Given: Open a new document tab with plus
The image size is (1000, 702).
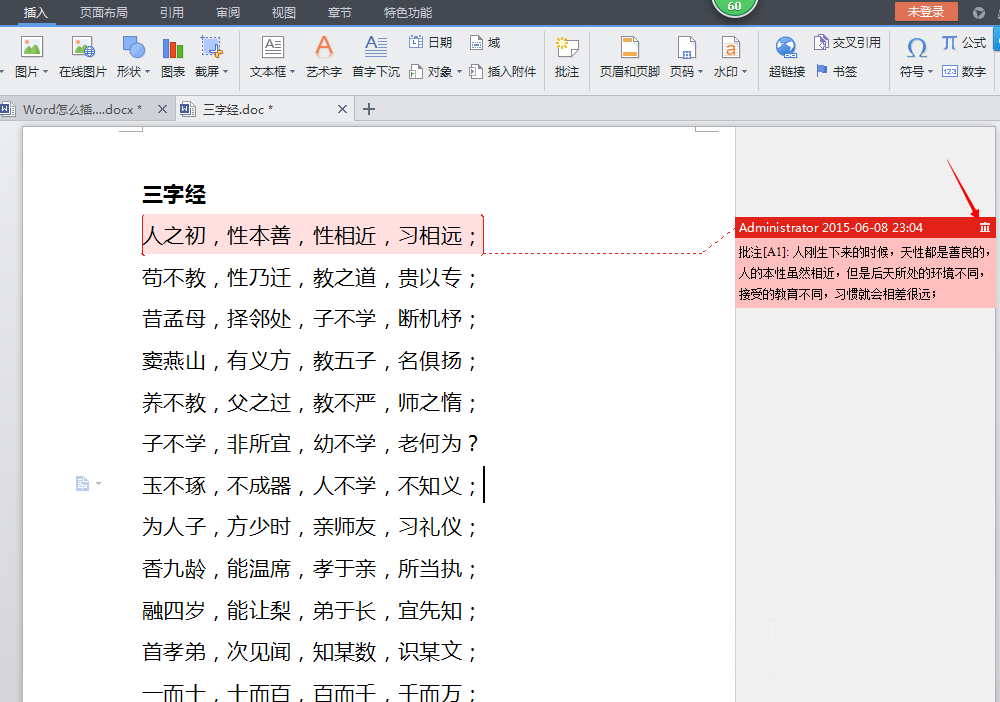Looking at the screenshot, I should [369, 109].
